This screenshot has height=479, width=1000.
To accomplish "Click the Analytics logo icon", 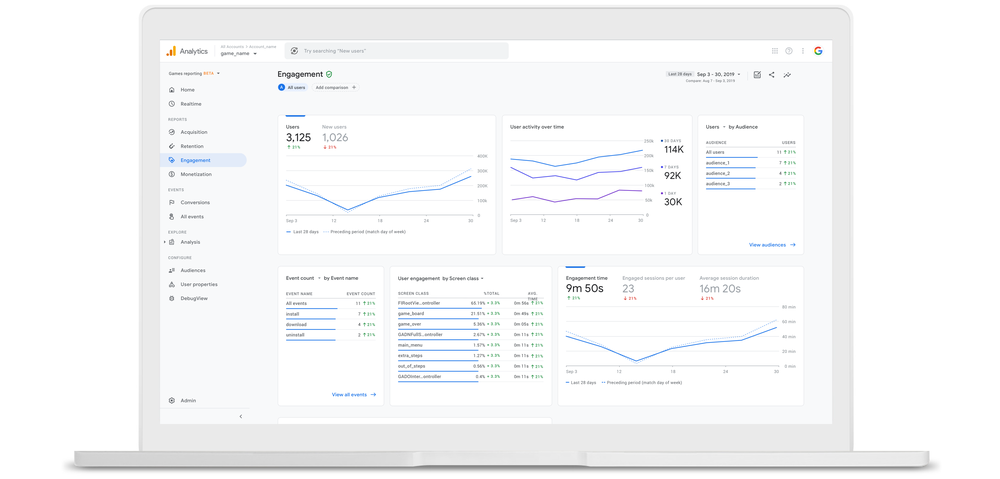I will pos(171,51).
